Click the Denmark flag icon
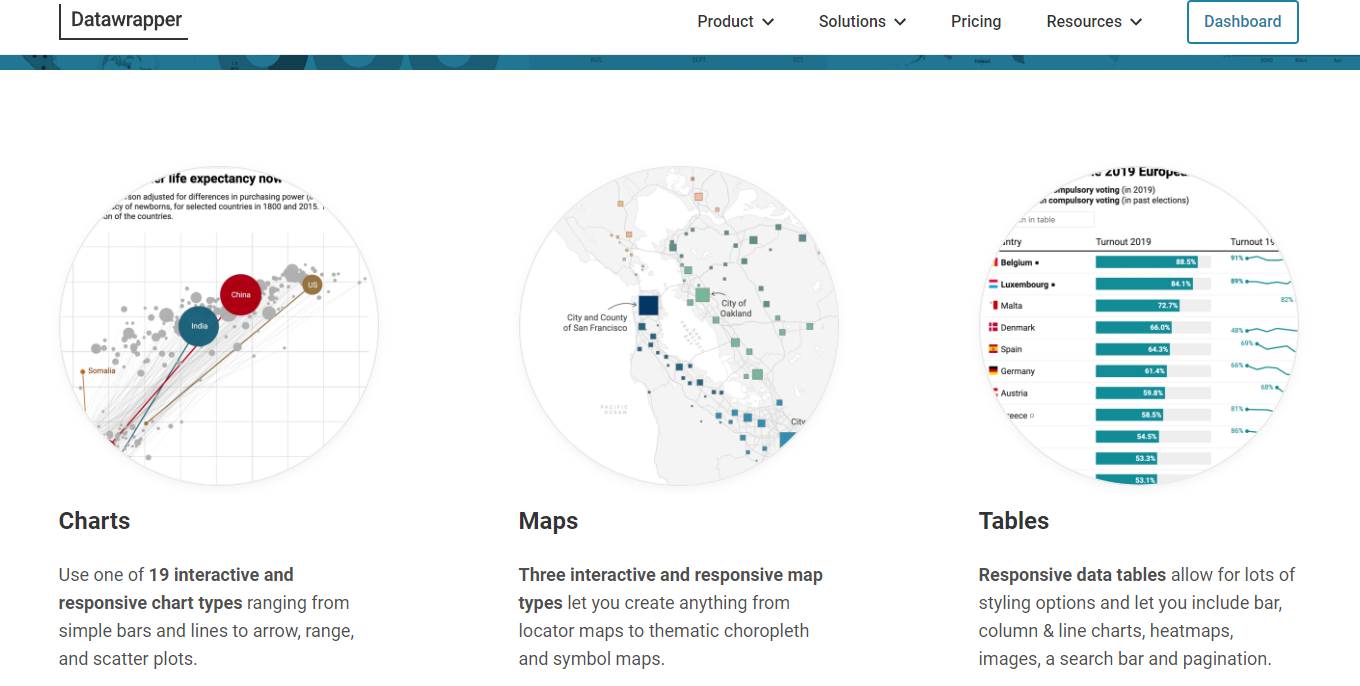 (x=992, y=327)
